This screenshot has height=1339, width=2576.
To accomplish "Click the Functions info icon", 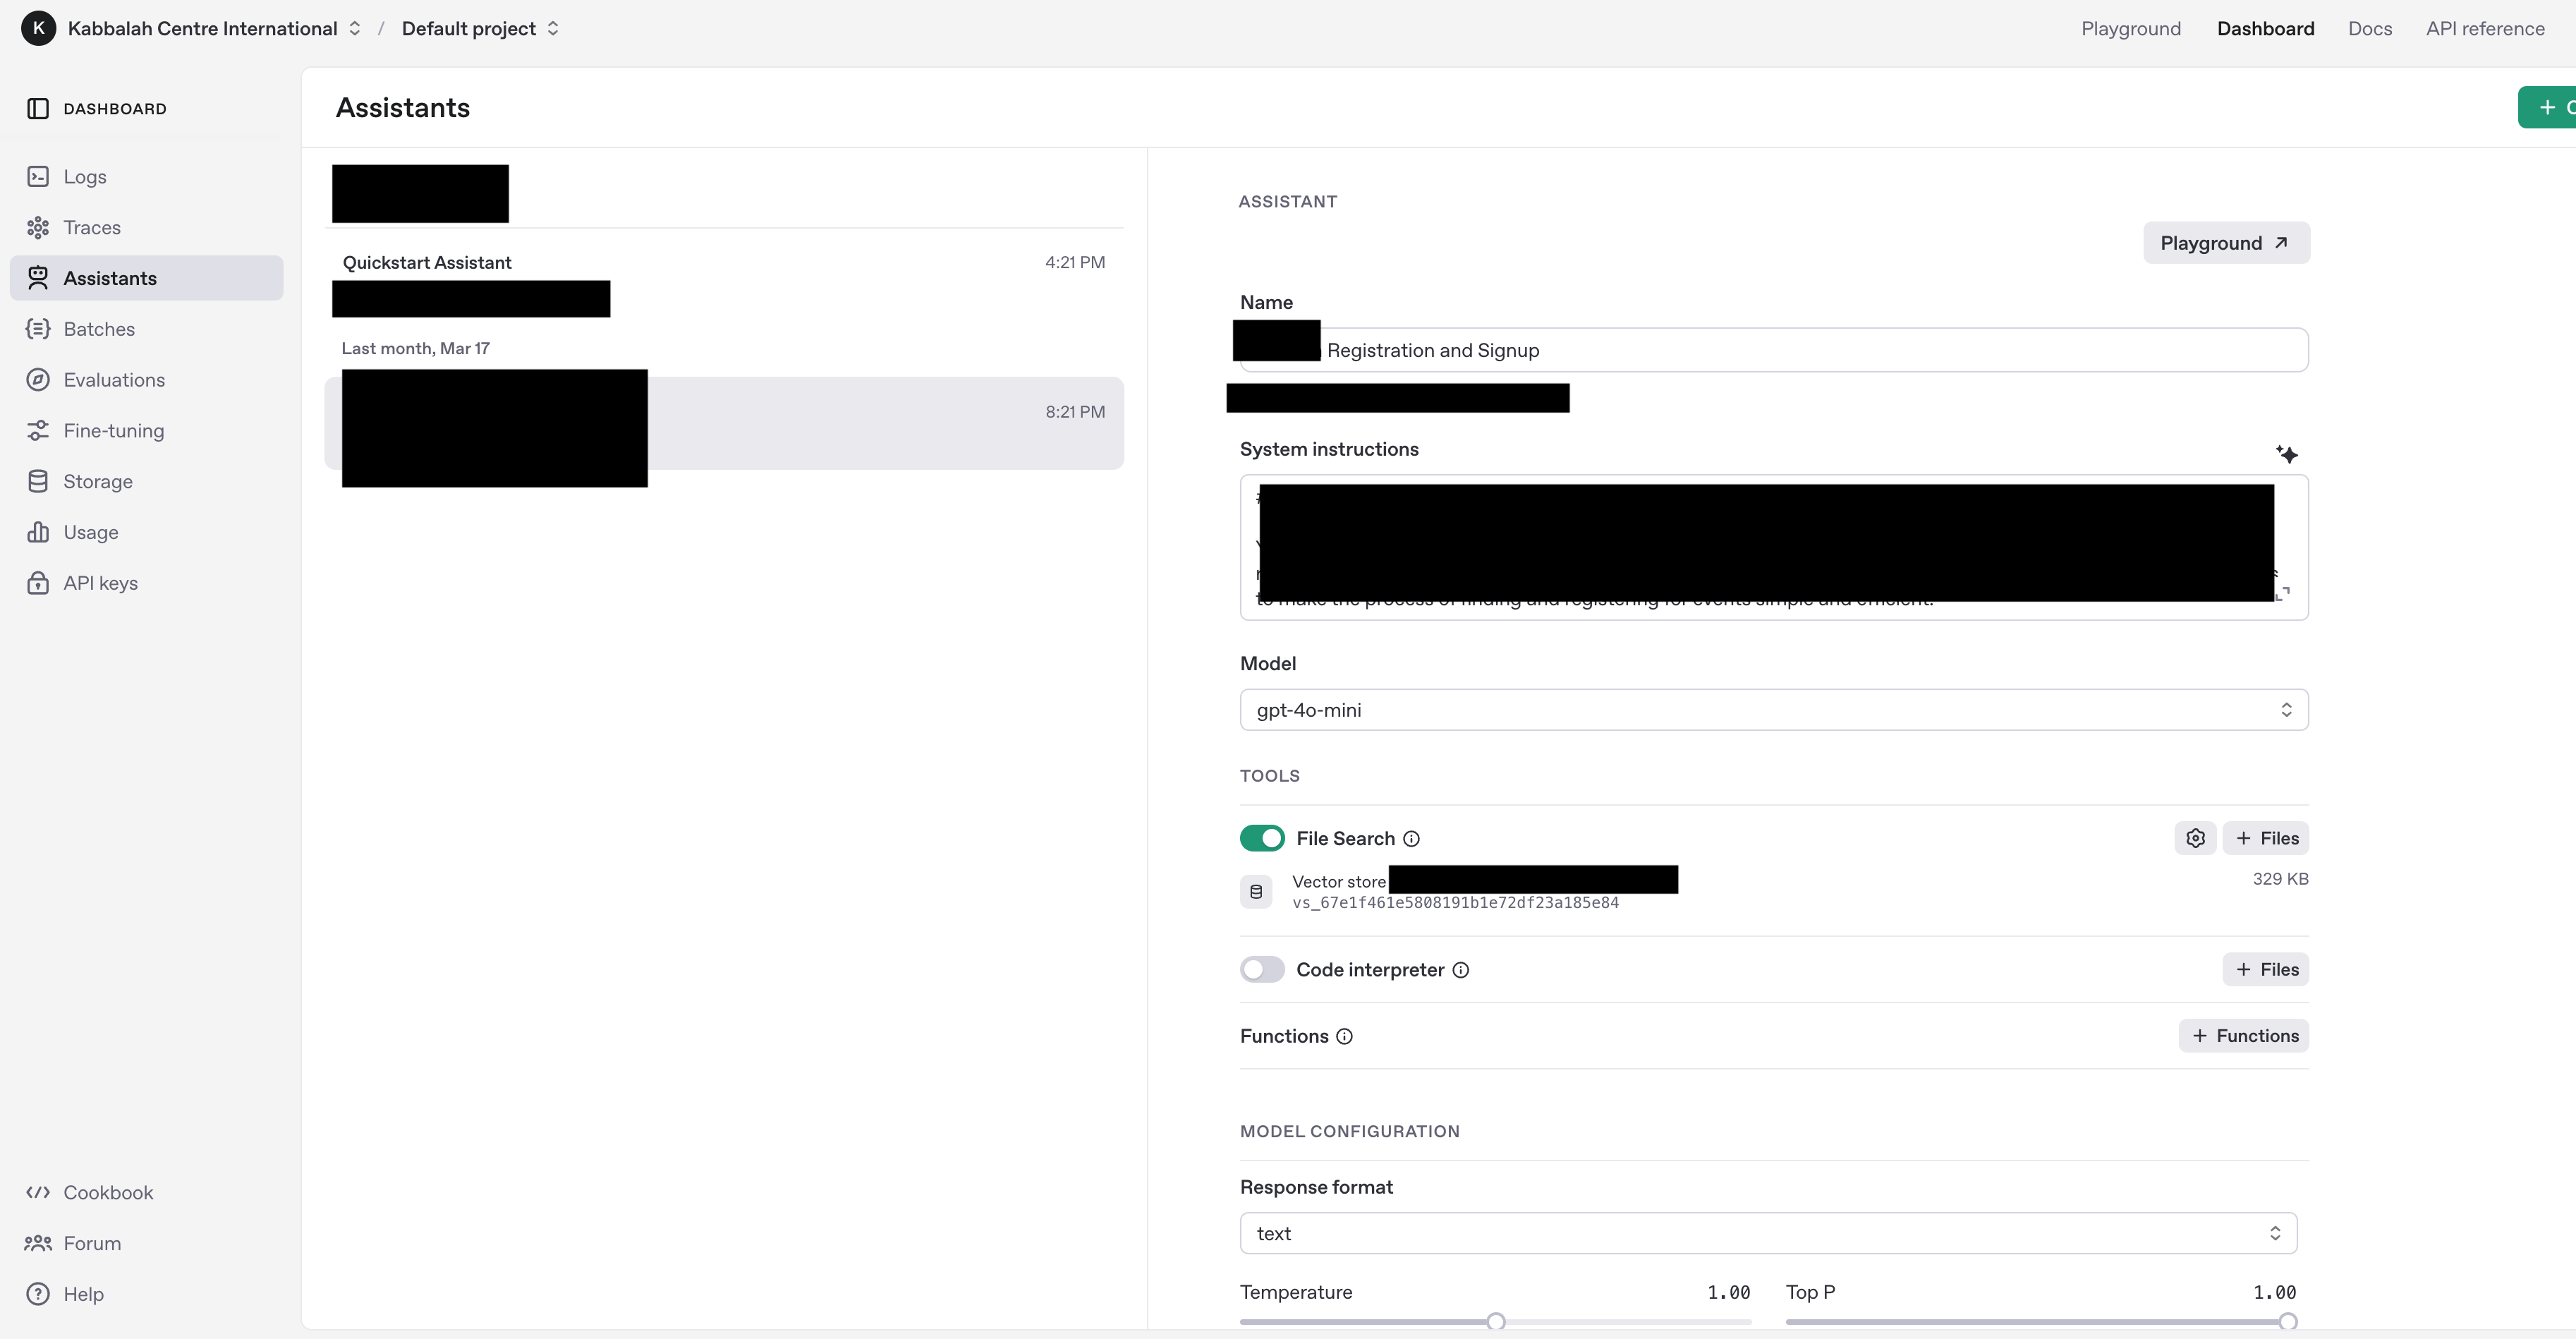I will tap(1345, 1036).
